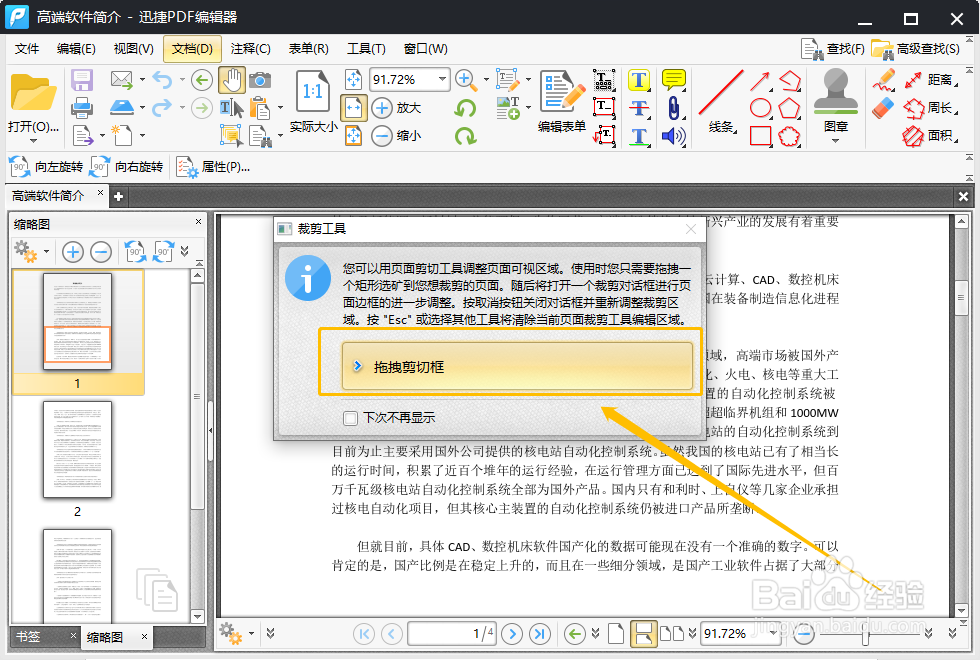
Task: Open the 文件 menu
Action: 27,49
